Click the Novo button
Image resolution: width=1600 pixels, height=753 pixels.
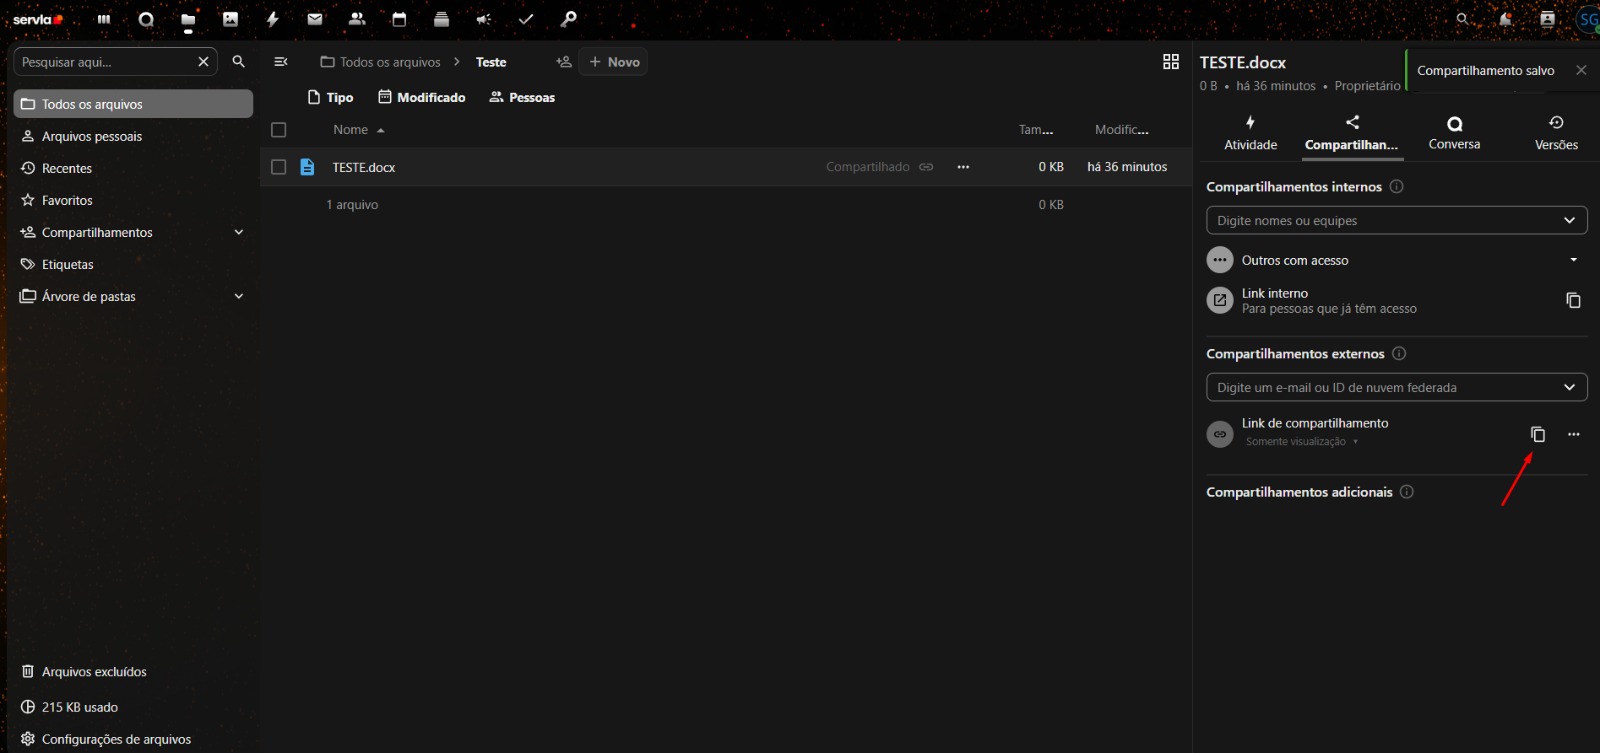click(x=613, y=62)
